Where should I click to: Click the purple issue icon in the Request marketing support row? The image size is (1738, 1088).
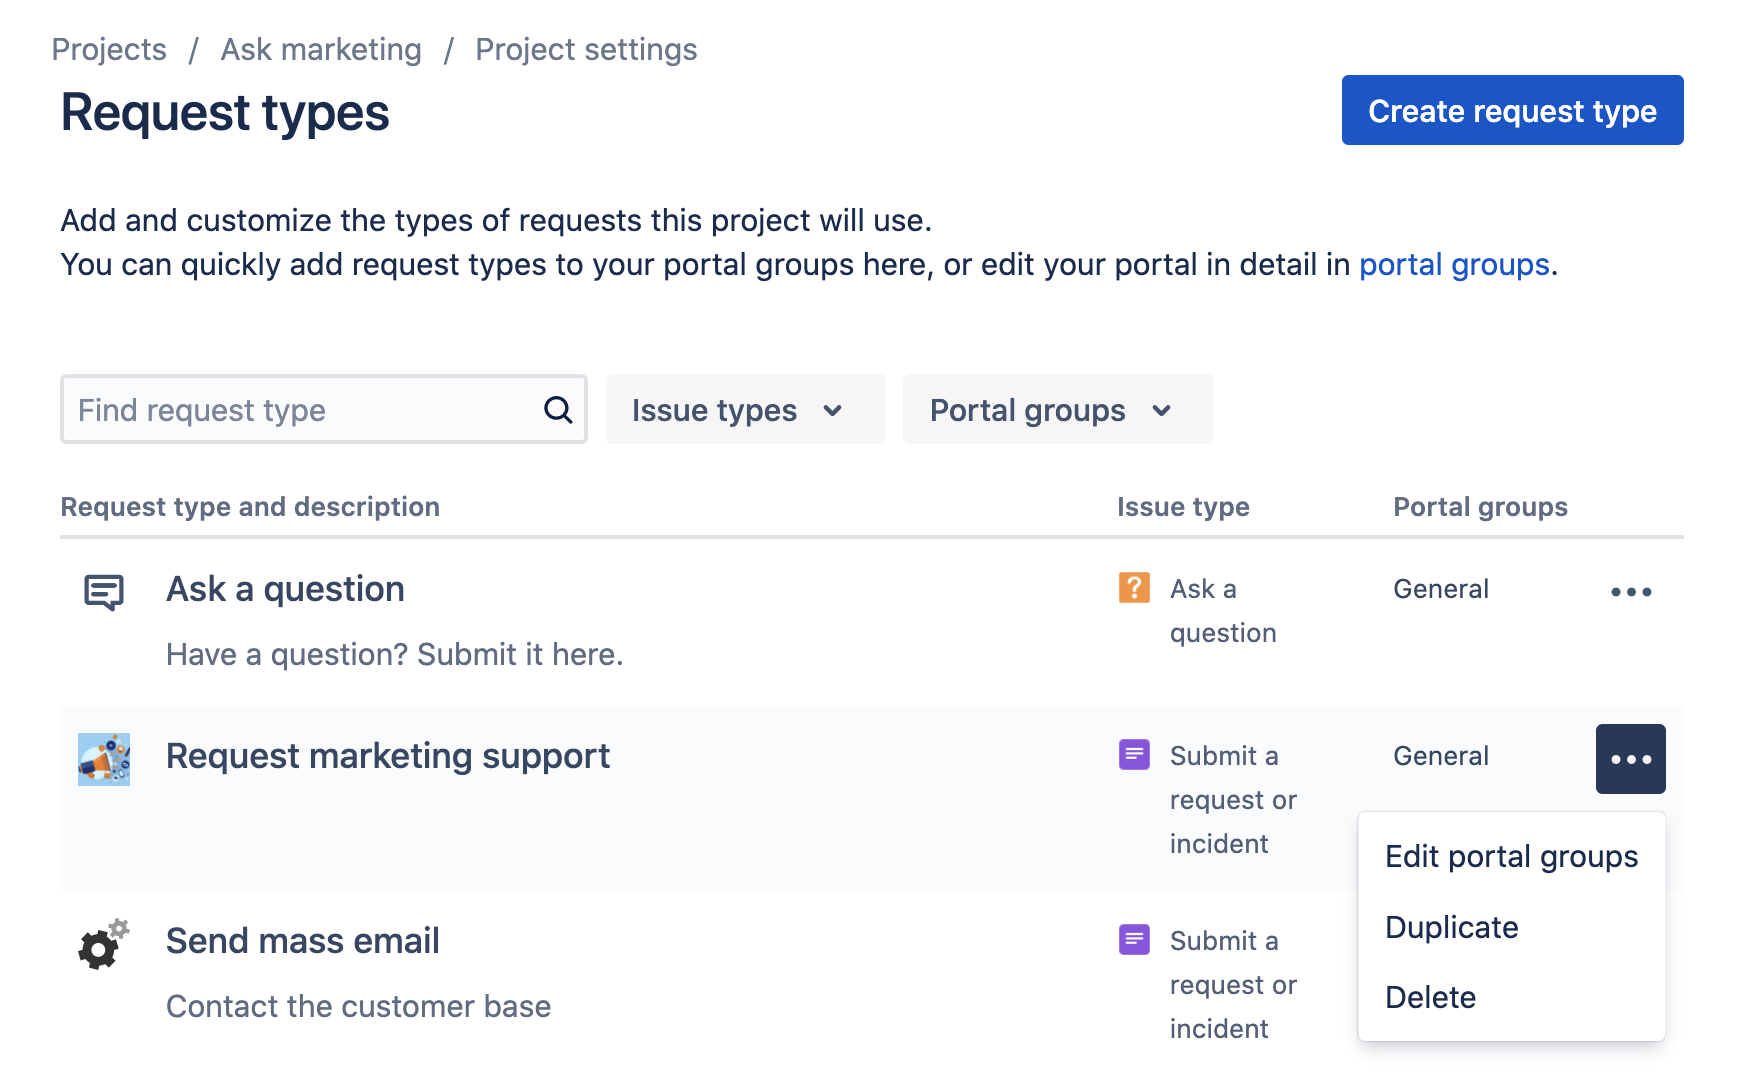[x=1134, y=754]
